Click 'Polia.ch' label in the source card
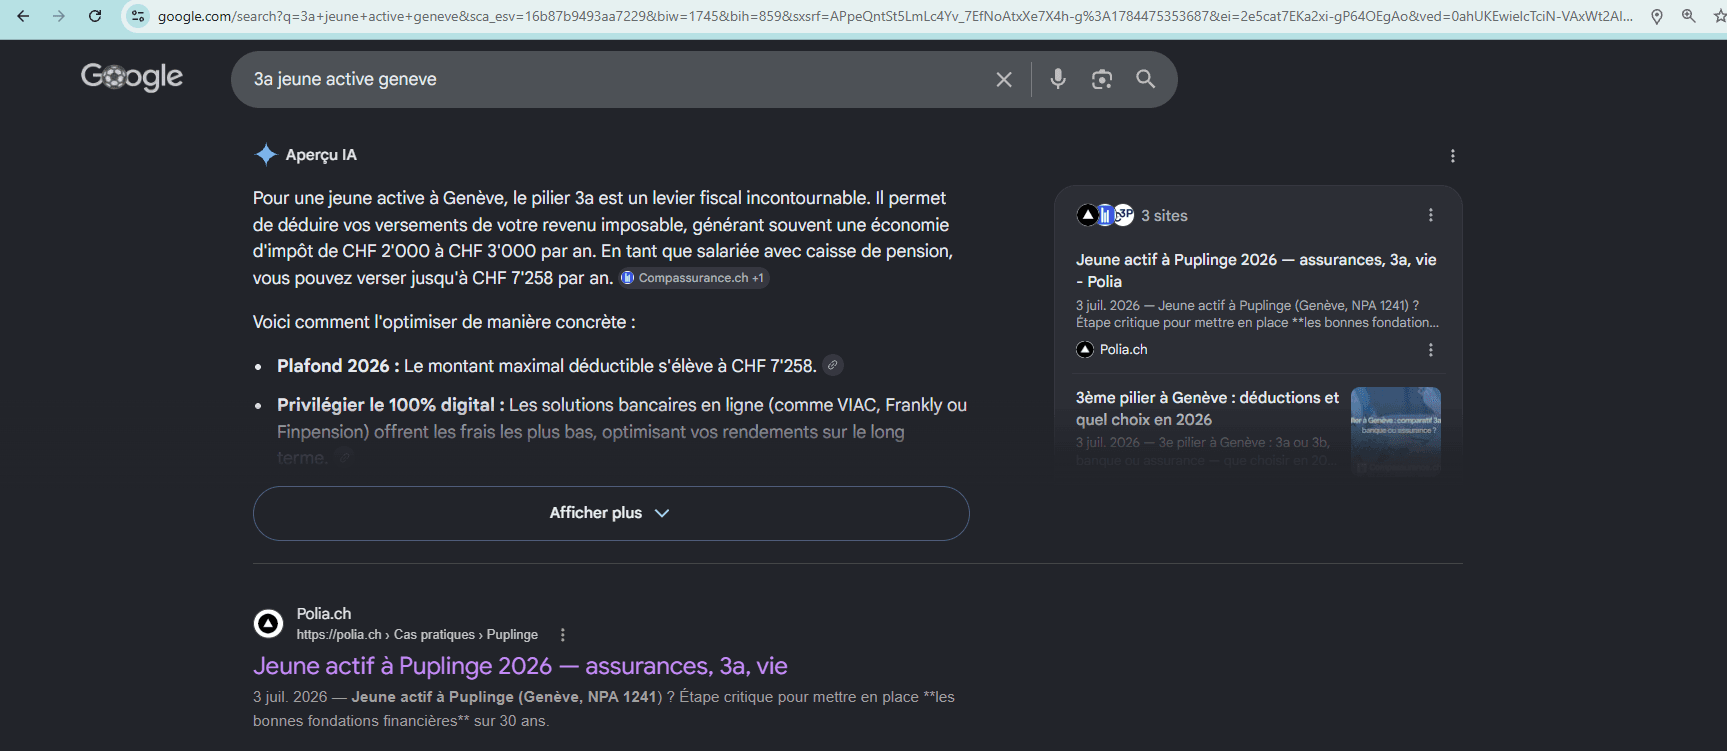This screenshot has width=1727, height=751. pos(1123,349)
